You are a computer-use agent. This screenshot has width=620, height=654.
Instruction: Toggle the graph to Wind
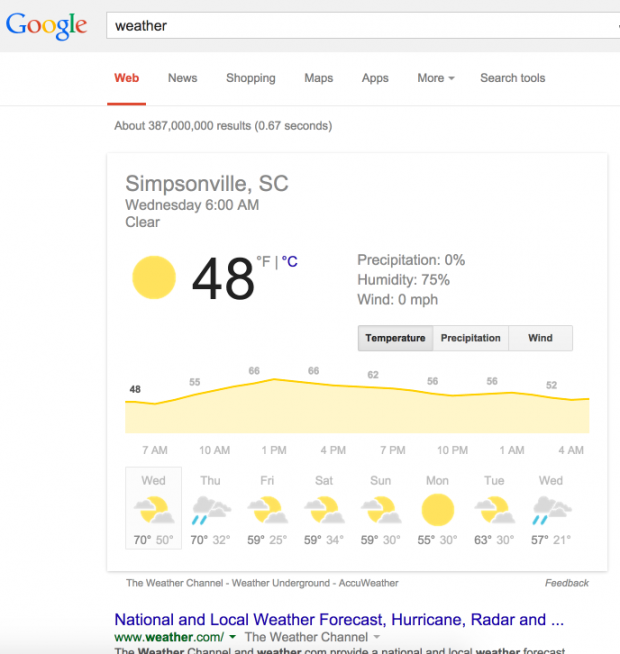540,338
